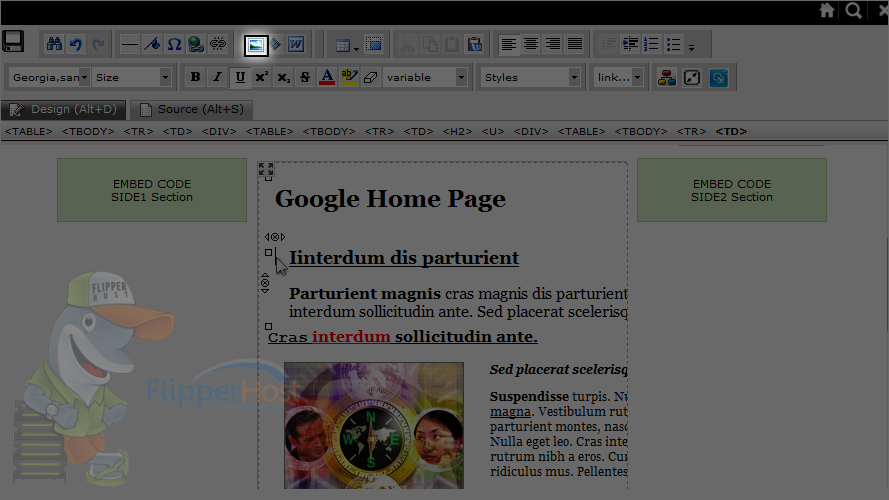Screen dimensions: 889x500
Task: Set alignment to left
Action: coord(509,44)
